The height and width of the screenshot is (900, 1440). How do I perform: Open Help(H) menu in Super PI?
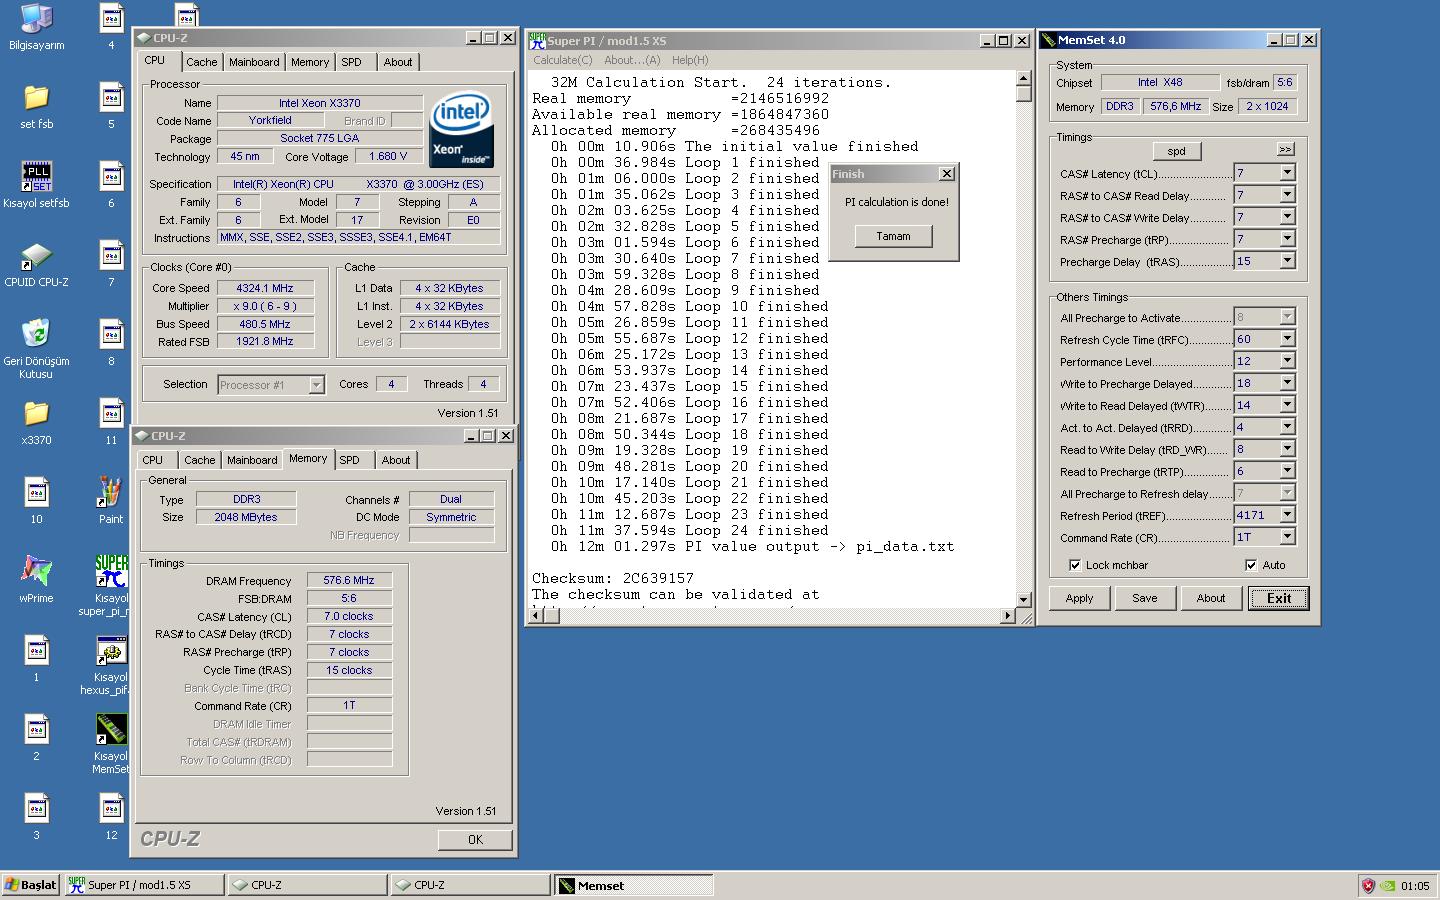[690, 60]
